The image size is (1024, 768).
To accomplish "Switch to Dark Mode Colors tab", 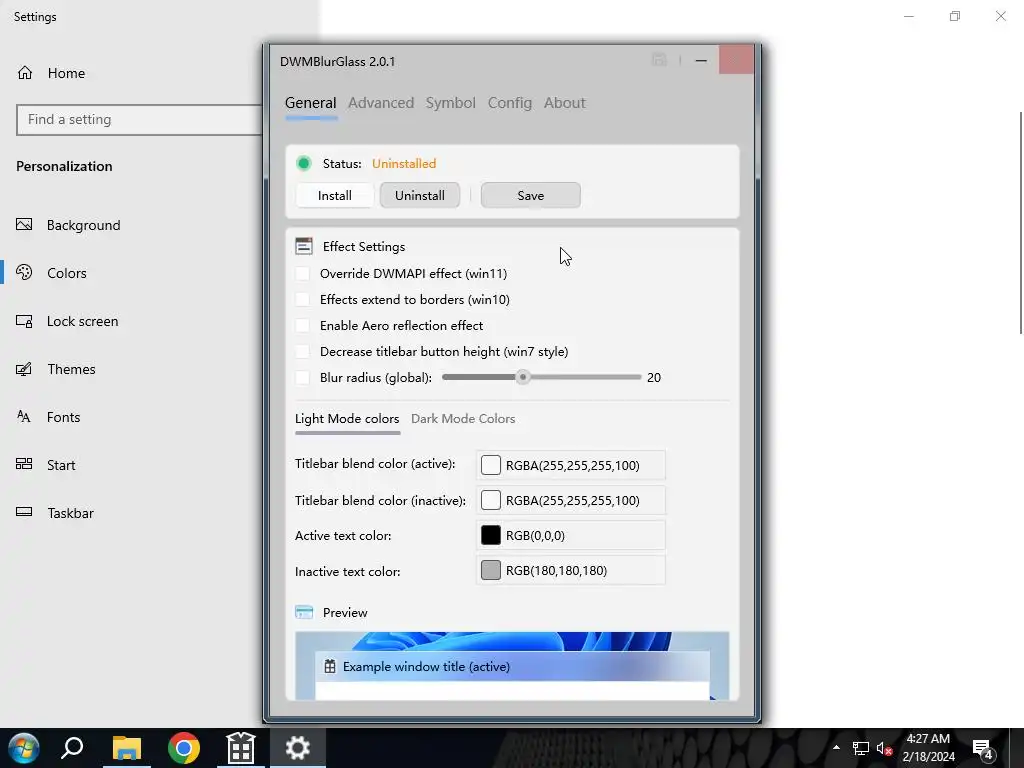I will pyautogui.click(x=463, y=419).
